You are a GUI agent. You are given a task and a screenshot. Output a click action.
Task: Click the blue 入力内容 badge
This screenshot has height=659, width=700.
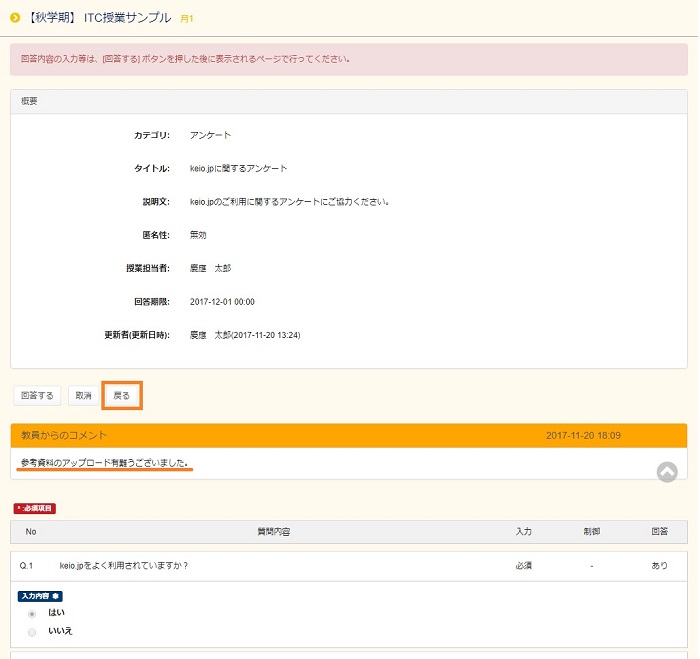(40, 596)
